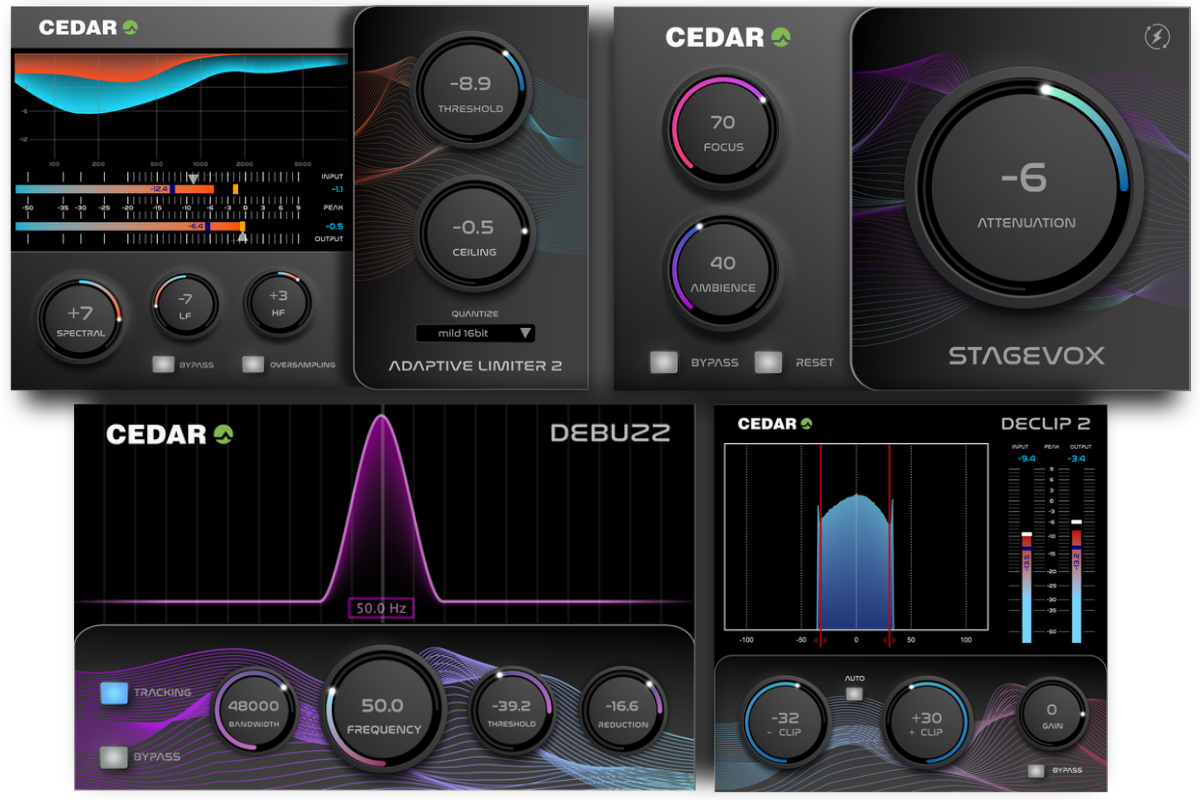Click the Gain knob in Declip 2
The width and height of the screenshot is (1200, 800).
1052,715
